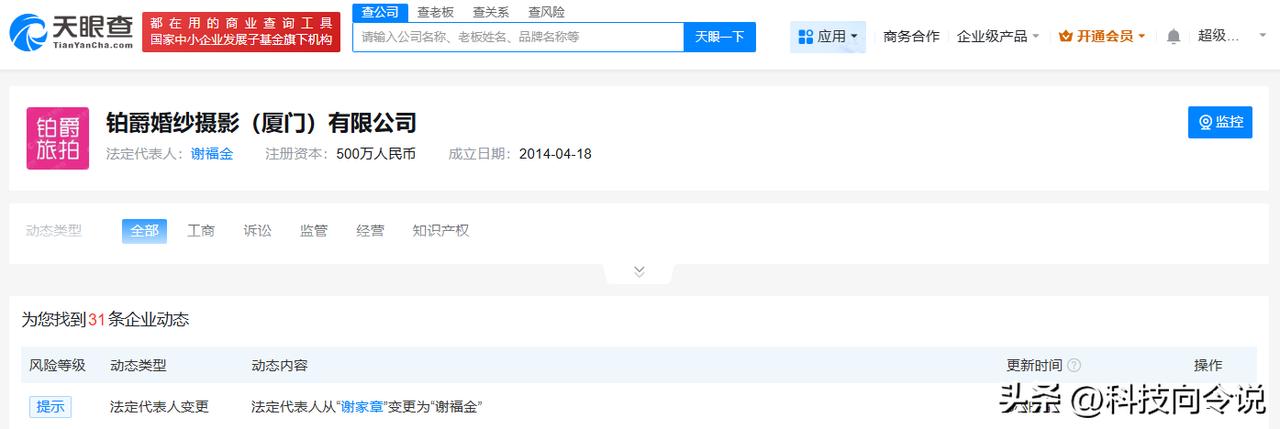Click the red promotional banner 都在用的商业查询工具

click(241, 33)
